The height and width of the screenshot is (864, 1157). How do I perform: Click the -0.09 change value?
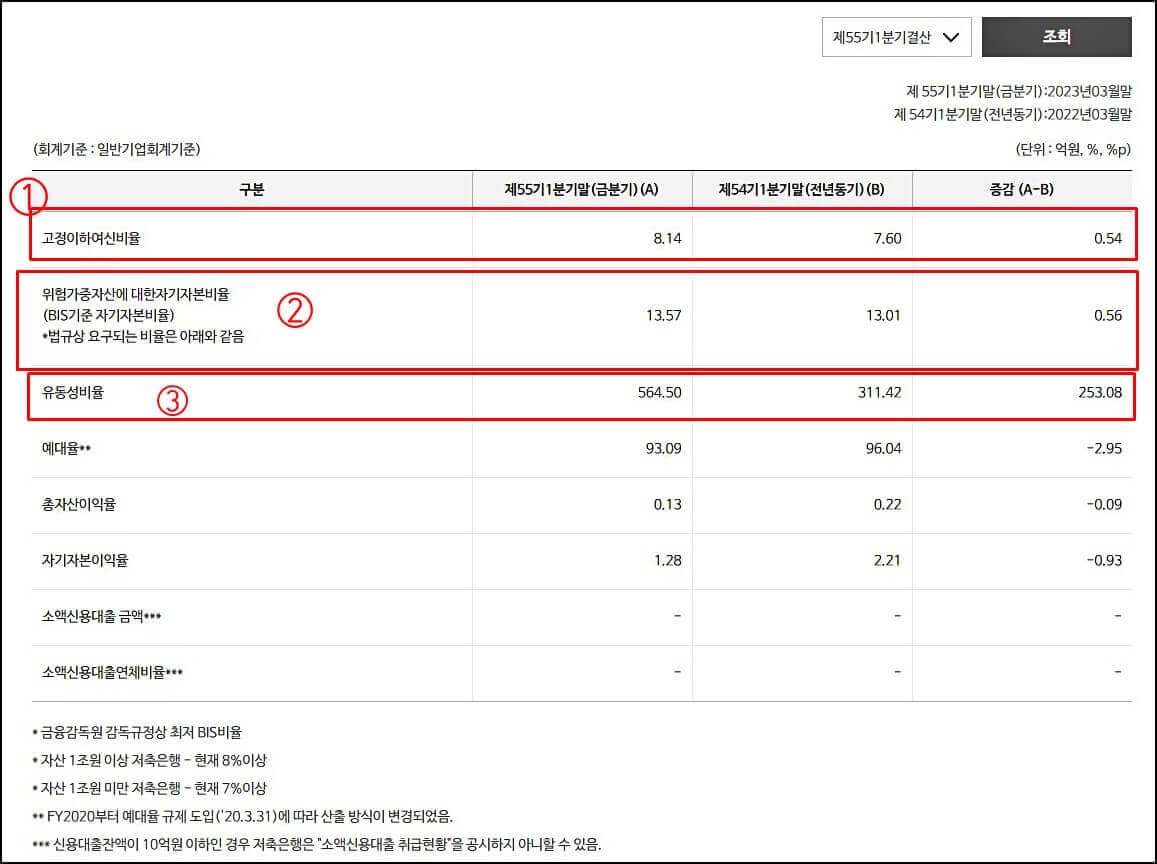click(1104, 505)
